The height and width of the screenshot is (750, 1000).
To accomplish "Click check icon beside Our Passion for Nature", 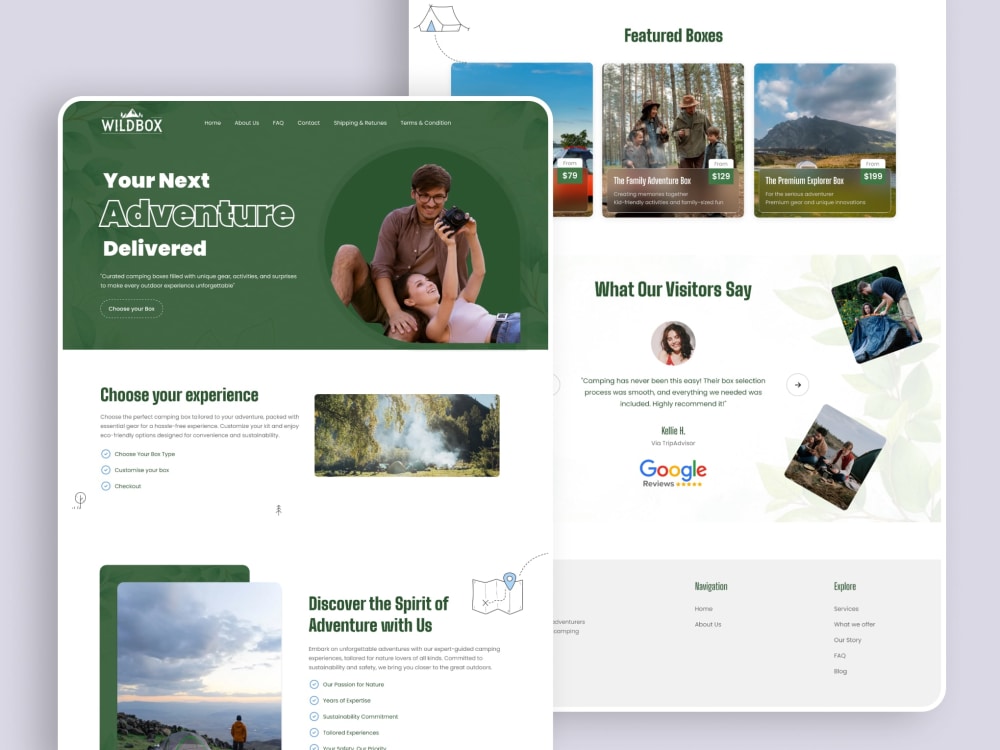I will pos(314,684).
